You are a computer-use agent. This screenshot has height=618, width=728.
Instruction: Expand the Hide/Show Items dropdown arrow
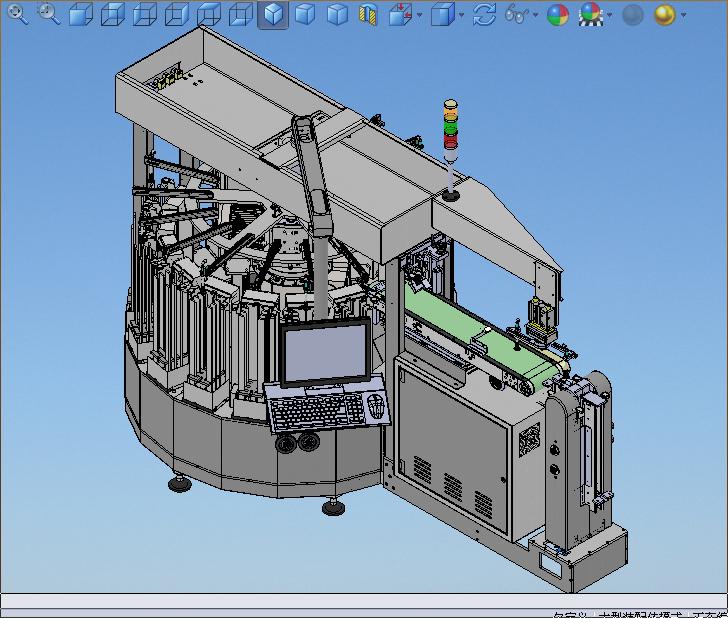tap(535, 15)
